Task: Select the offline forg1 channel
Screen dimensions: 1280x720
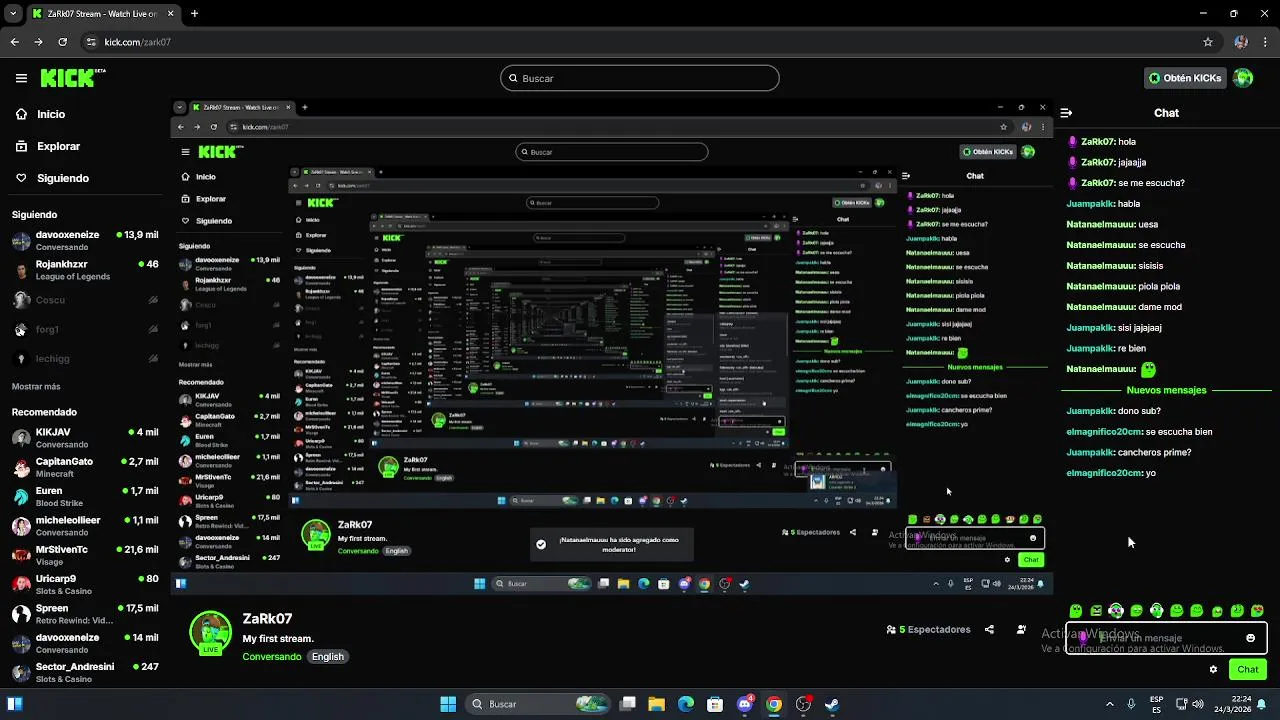Action: [x=85, y=329]
